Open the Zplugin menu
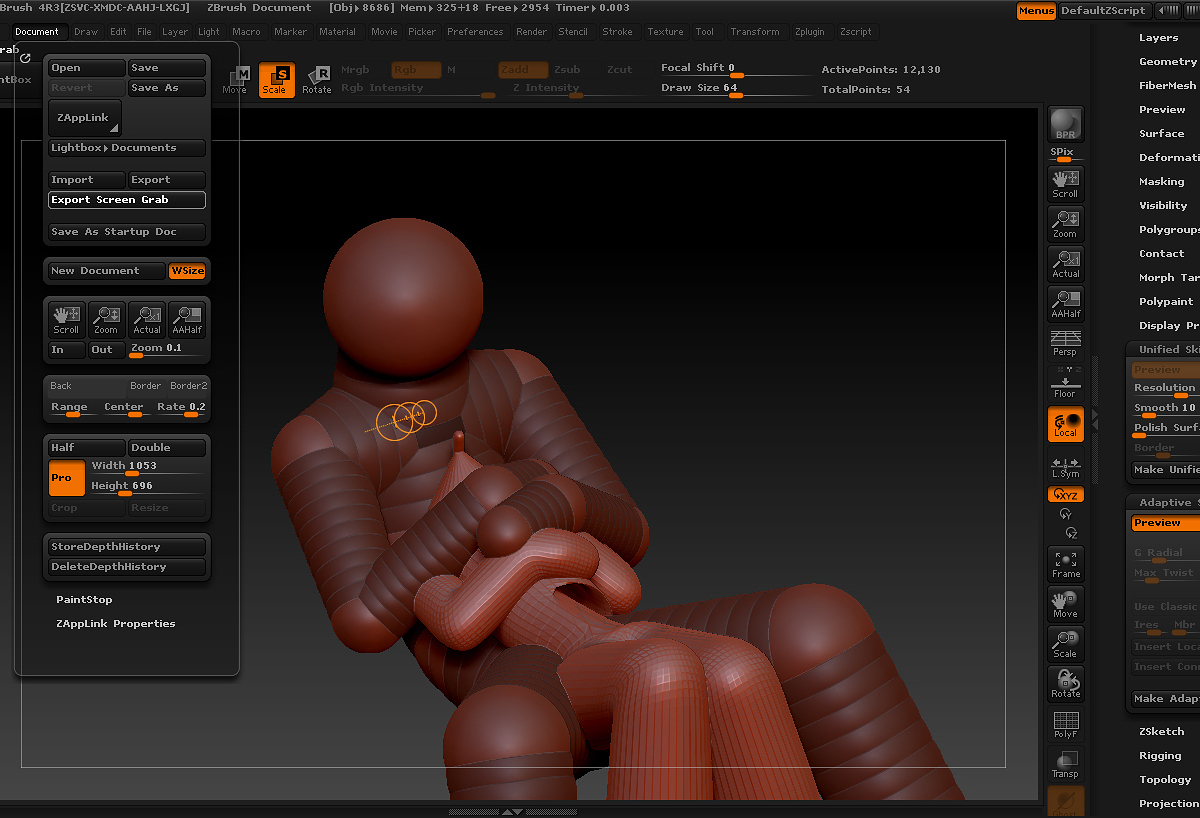This screenshot has height=818, width=1200. click(x=809, y=32)
